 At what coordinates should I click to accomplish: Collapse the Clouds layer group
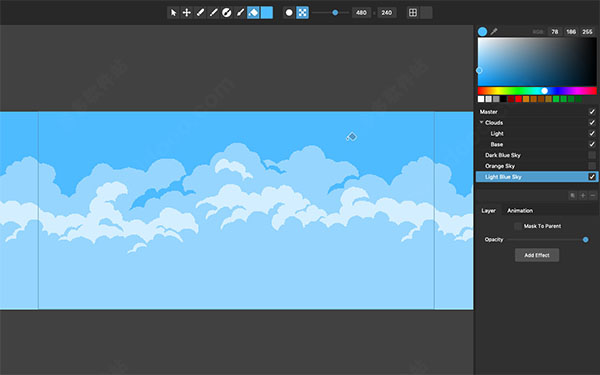(481, 122)
